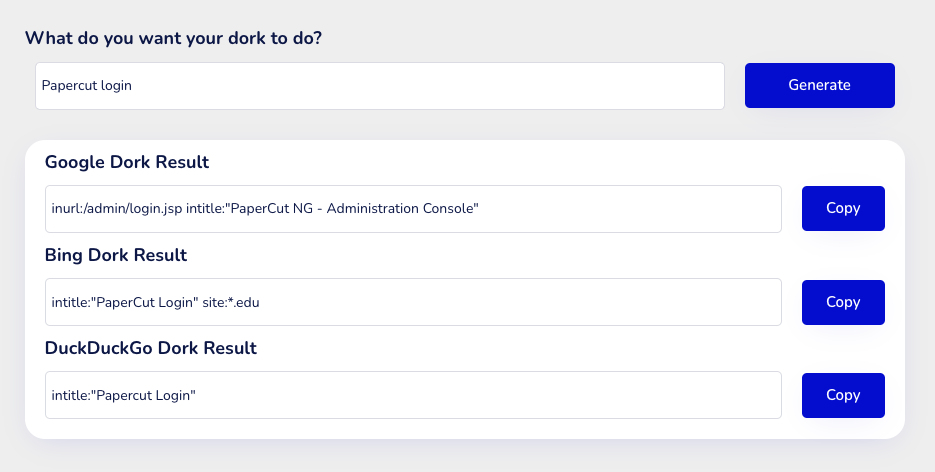Click into the Google dork result box
This screenshot has width=935, height=472.
[620, 209]
